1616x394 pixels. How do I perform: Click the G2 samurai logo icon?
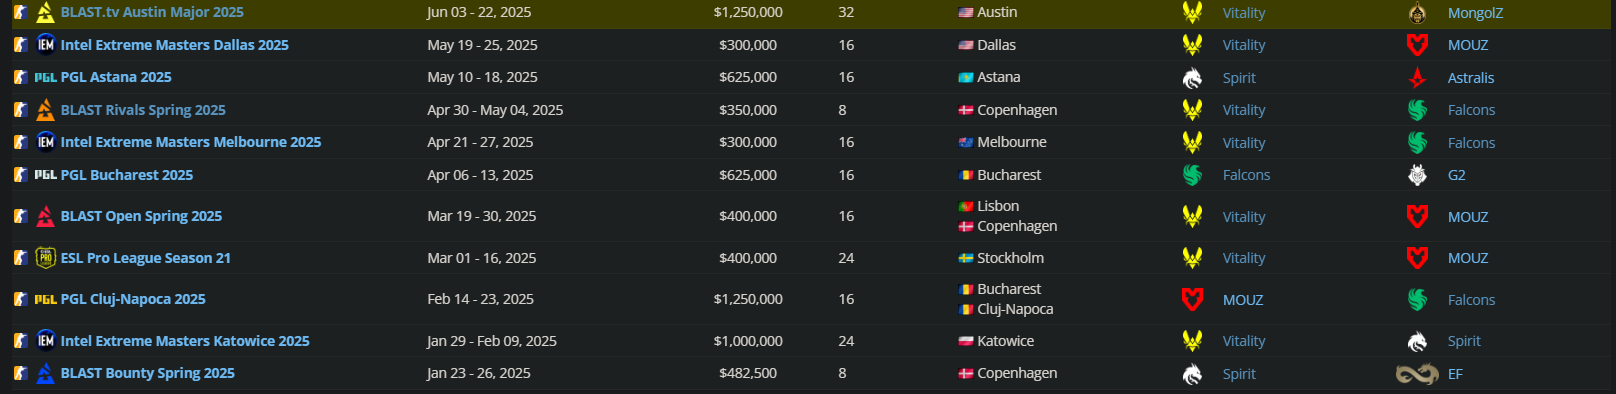[x=1417, y=175]
